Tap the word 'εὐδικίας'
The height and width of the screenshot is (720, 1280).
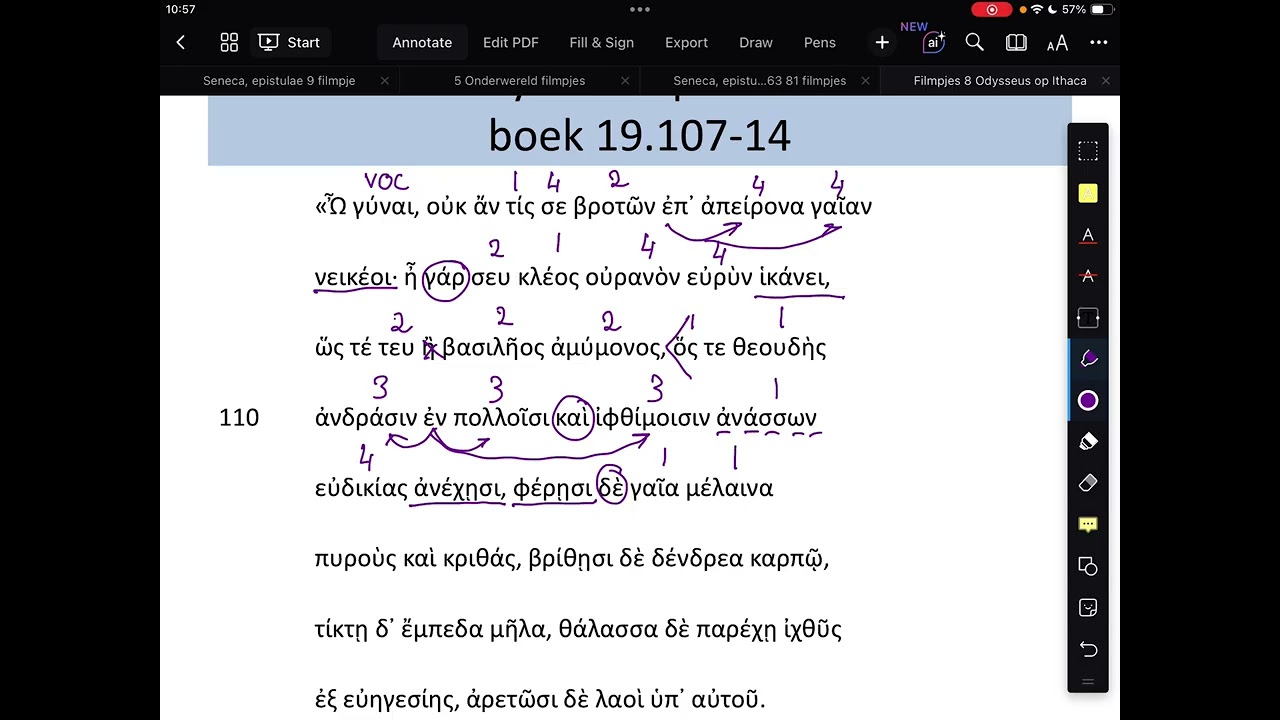coord(361,488)
